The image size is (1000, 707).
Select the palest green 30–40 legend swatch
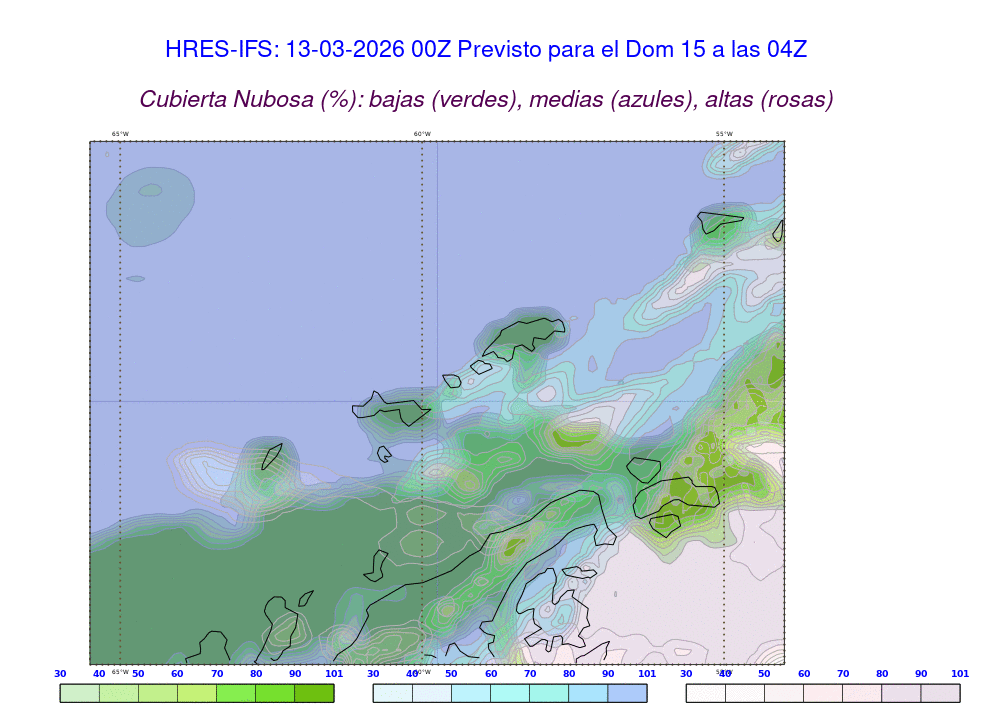click(80, 693)
